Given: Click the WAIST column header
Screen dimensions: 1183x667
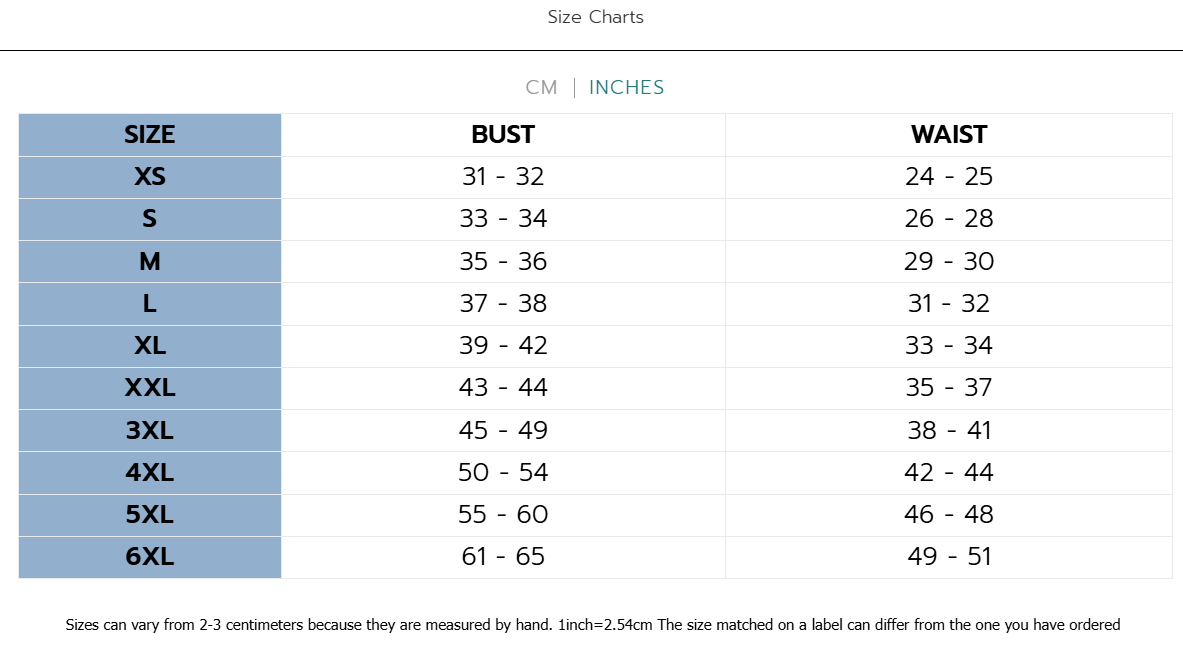Looking at the screenshot, I should (x=949, y=135).
